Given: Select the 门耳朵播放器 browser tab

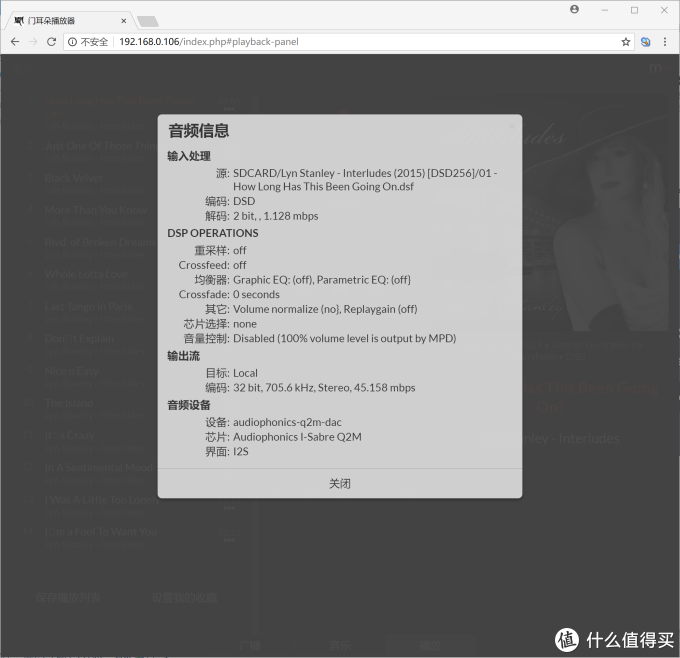Looking at the screenshot, I should click(x=69, y=21).
